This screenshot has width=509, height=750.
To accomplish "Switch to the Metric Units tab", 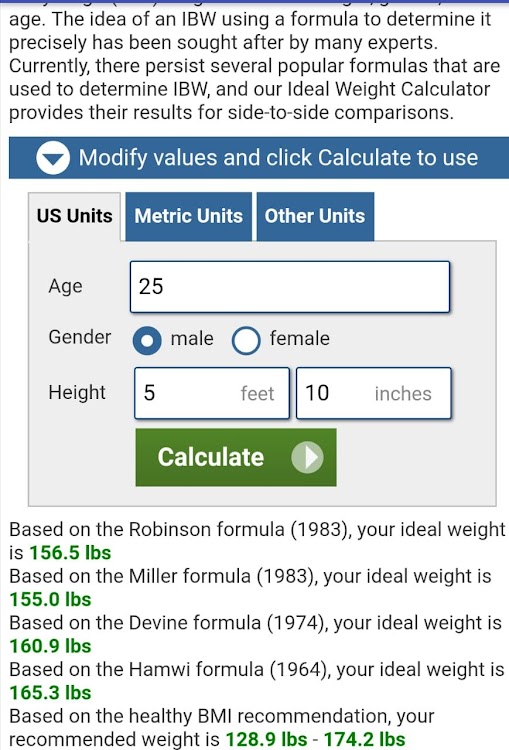I will tap(188, 216).
